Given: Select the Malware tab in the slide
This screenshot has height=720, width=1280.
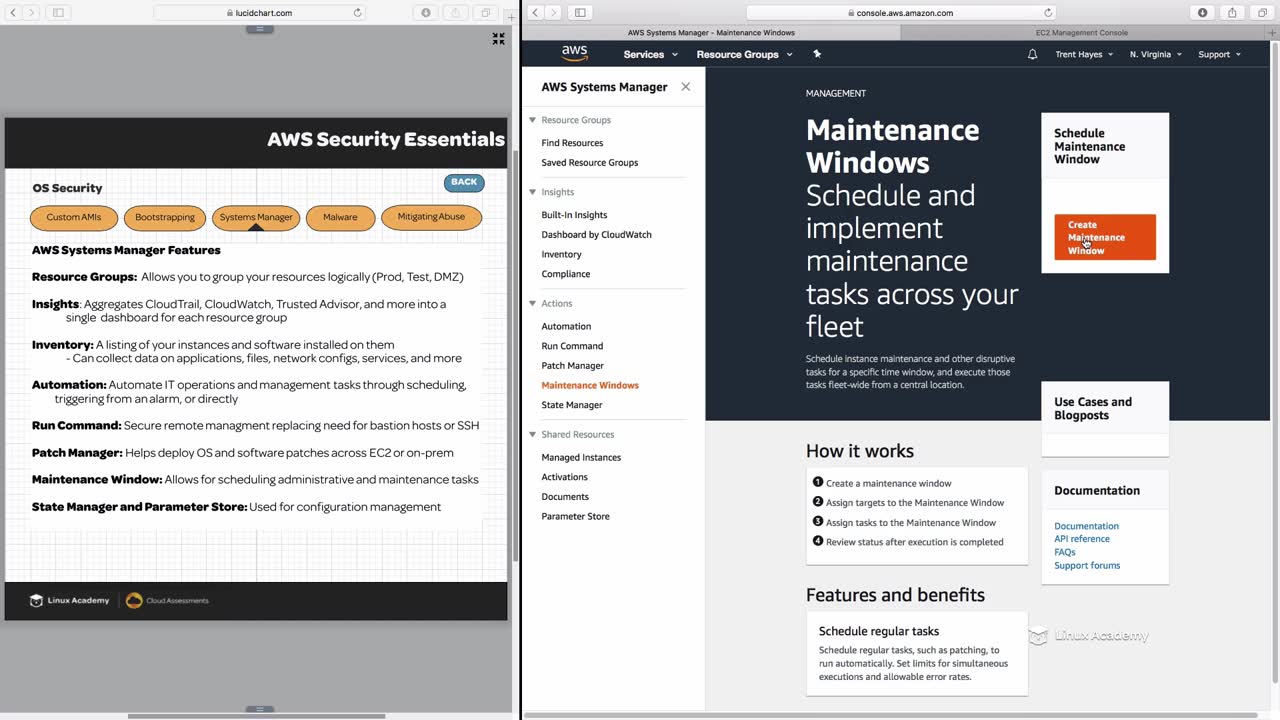Looking at the screenshot, I should 340,217.
